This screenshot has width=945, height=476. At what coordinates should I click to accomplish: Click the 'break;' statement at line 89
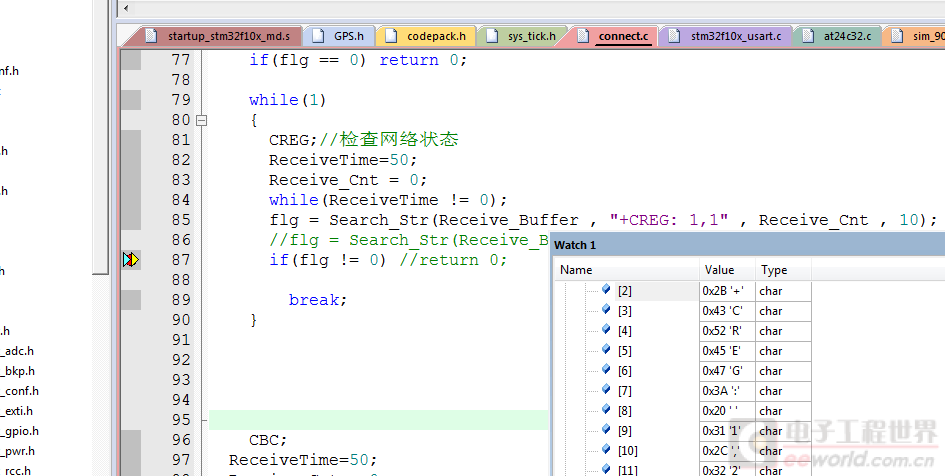pos(318,300)
